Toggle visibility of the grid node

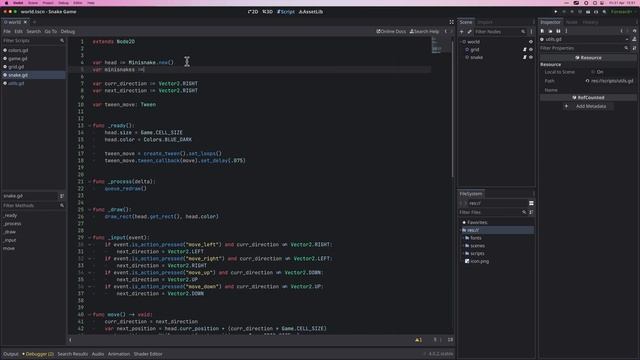click(x=531, y=49)
